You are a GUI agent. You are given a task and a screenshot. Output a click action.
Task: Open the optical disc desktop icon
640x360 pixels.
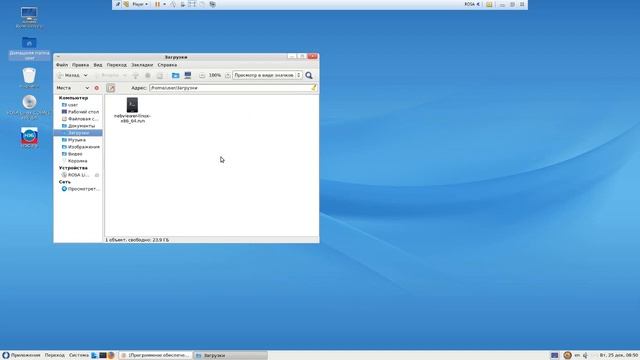(29, 107)
